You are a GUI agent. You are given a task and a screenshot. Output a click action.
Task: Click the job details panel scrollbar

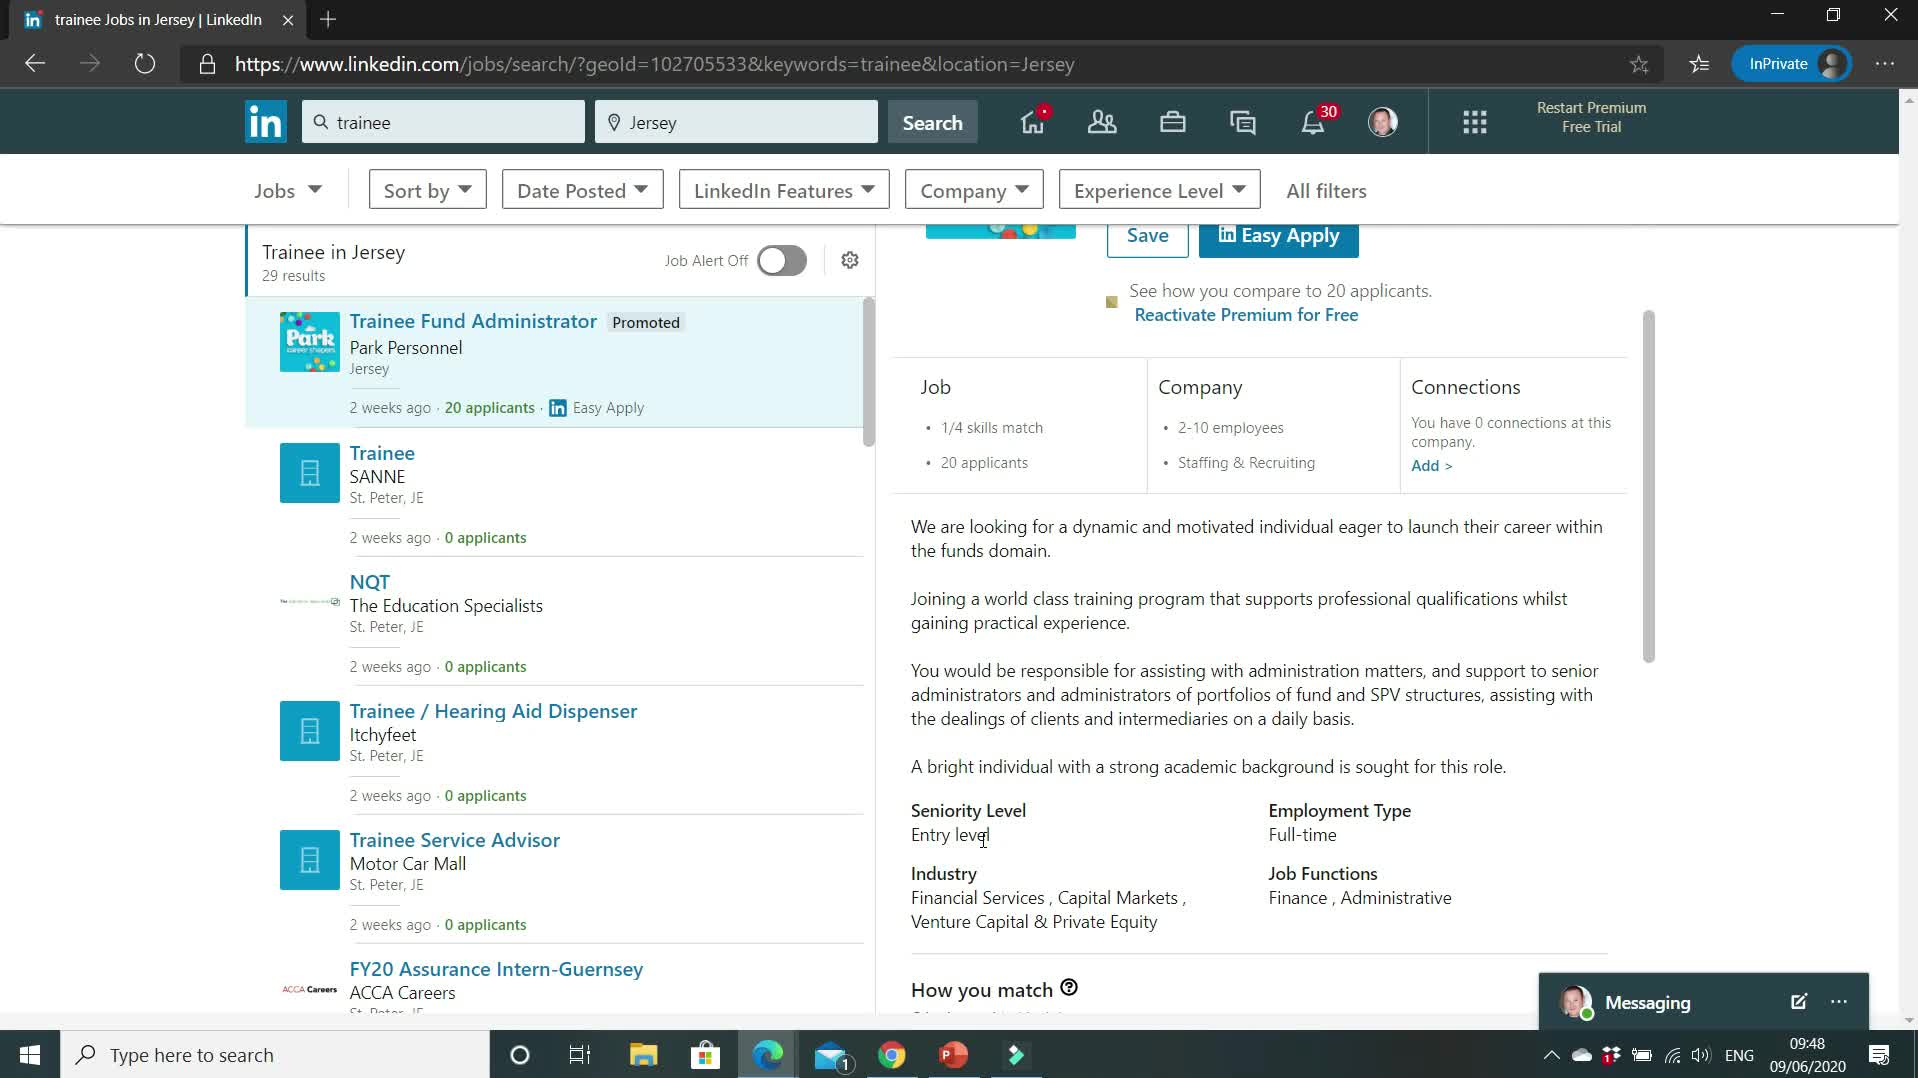[1648, 486]
